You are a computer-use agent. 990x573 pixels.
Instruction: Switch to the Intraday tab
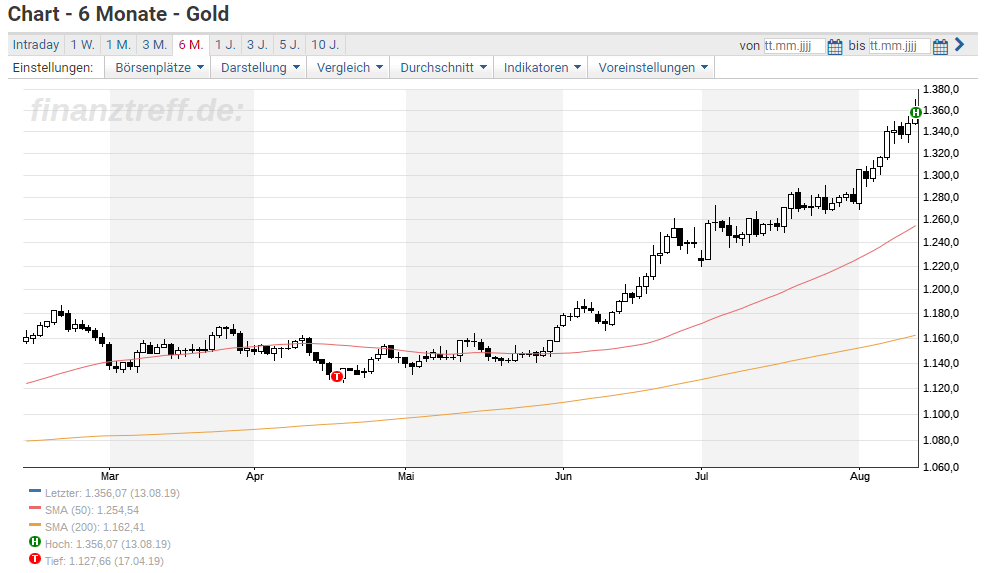[x=36, y=45]
